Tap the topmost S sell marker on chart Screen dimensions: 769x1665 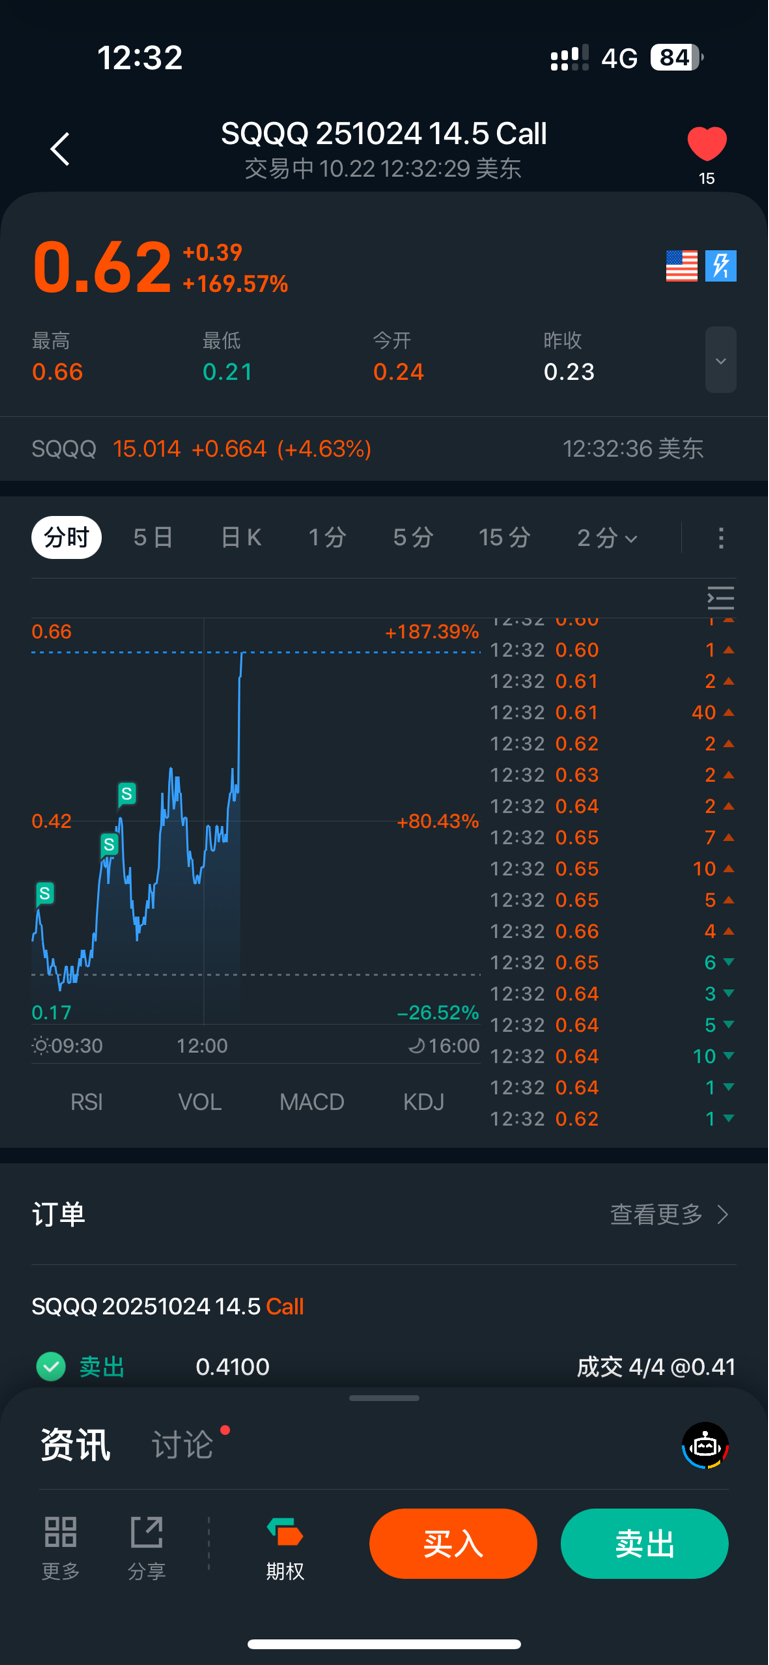[x=127, y=794]
